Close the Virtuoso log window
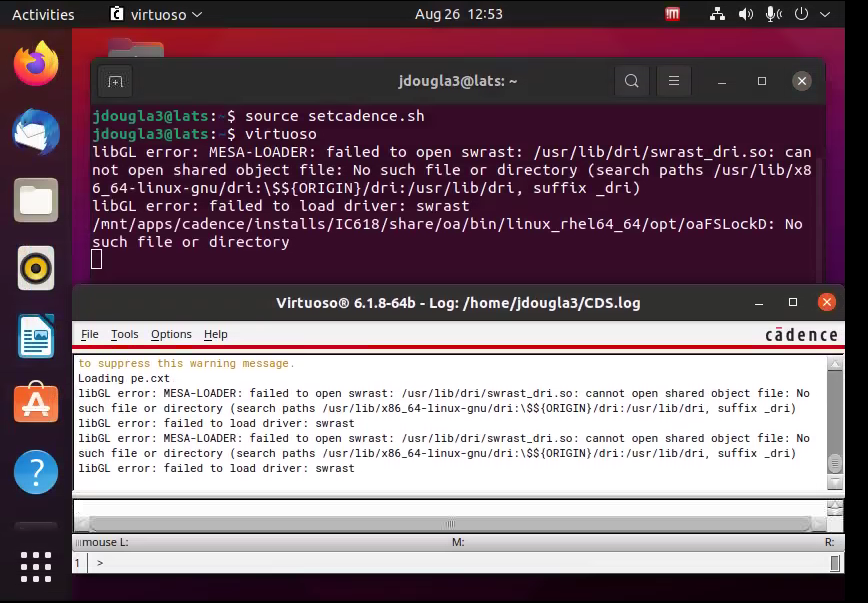868x603 pixels. coord(826,302)
